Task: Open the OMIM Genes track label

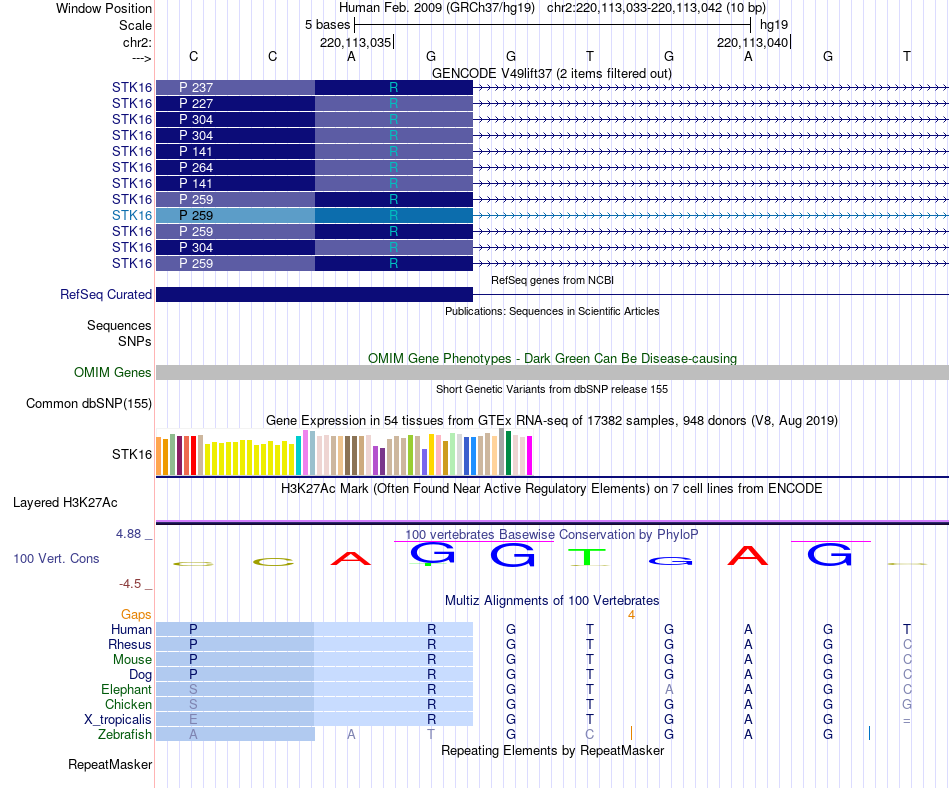Action: pos(112,372)
